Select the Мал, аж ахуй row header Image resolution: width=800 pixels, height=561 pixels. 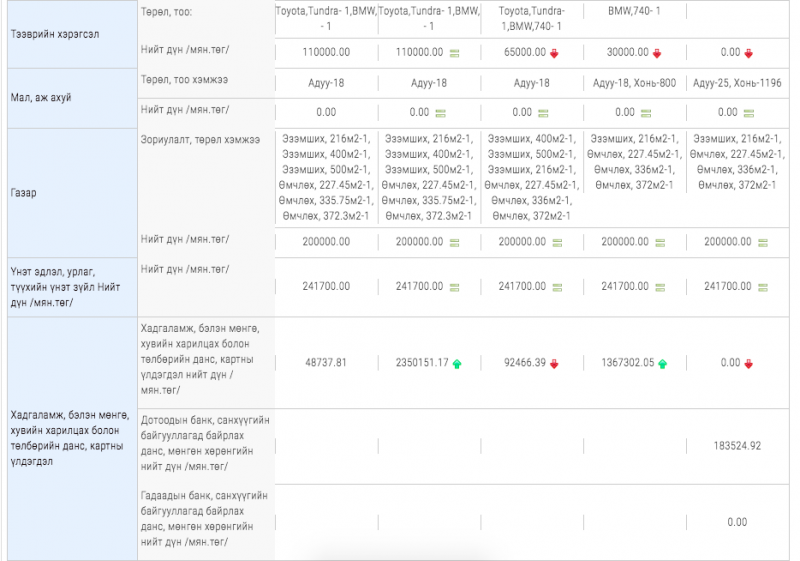point(70,98)
